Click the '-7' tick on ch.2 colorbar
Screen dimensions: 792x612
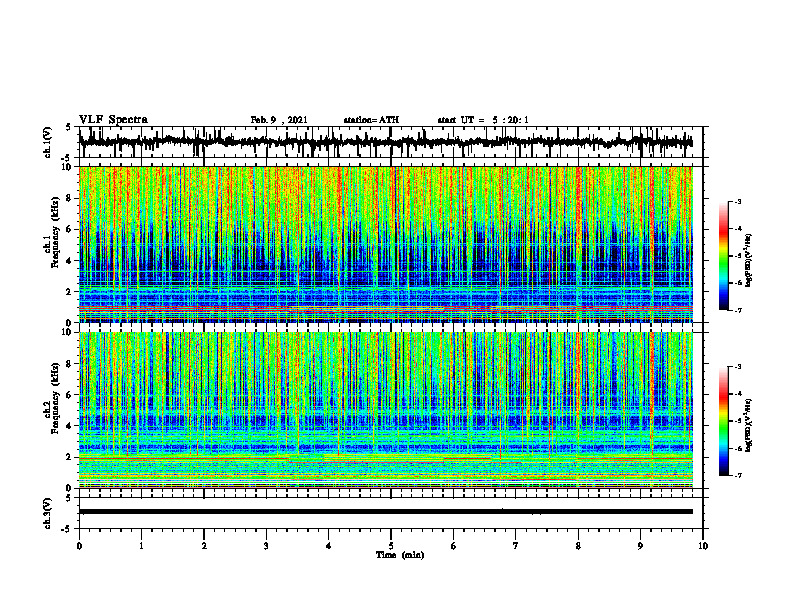pyautogui.click(x=738, y=475)
